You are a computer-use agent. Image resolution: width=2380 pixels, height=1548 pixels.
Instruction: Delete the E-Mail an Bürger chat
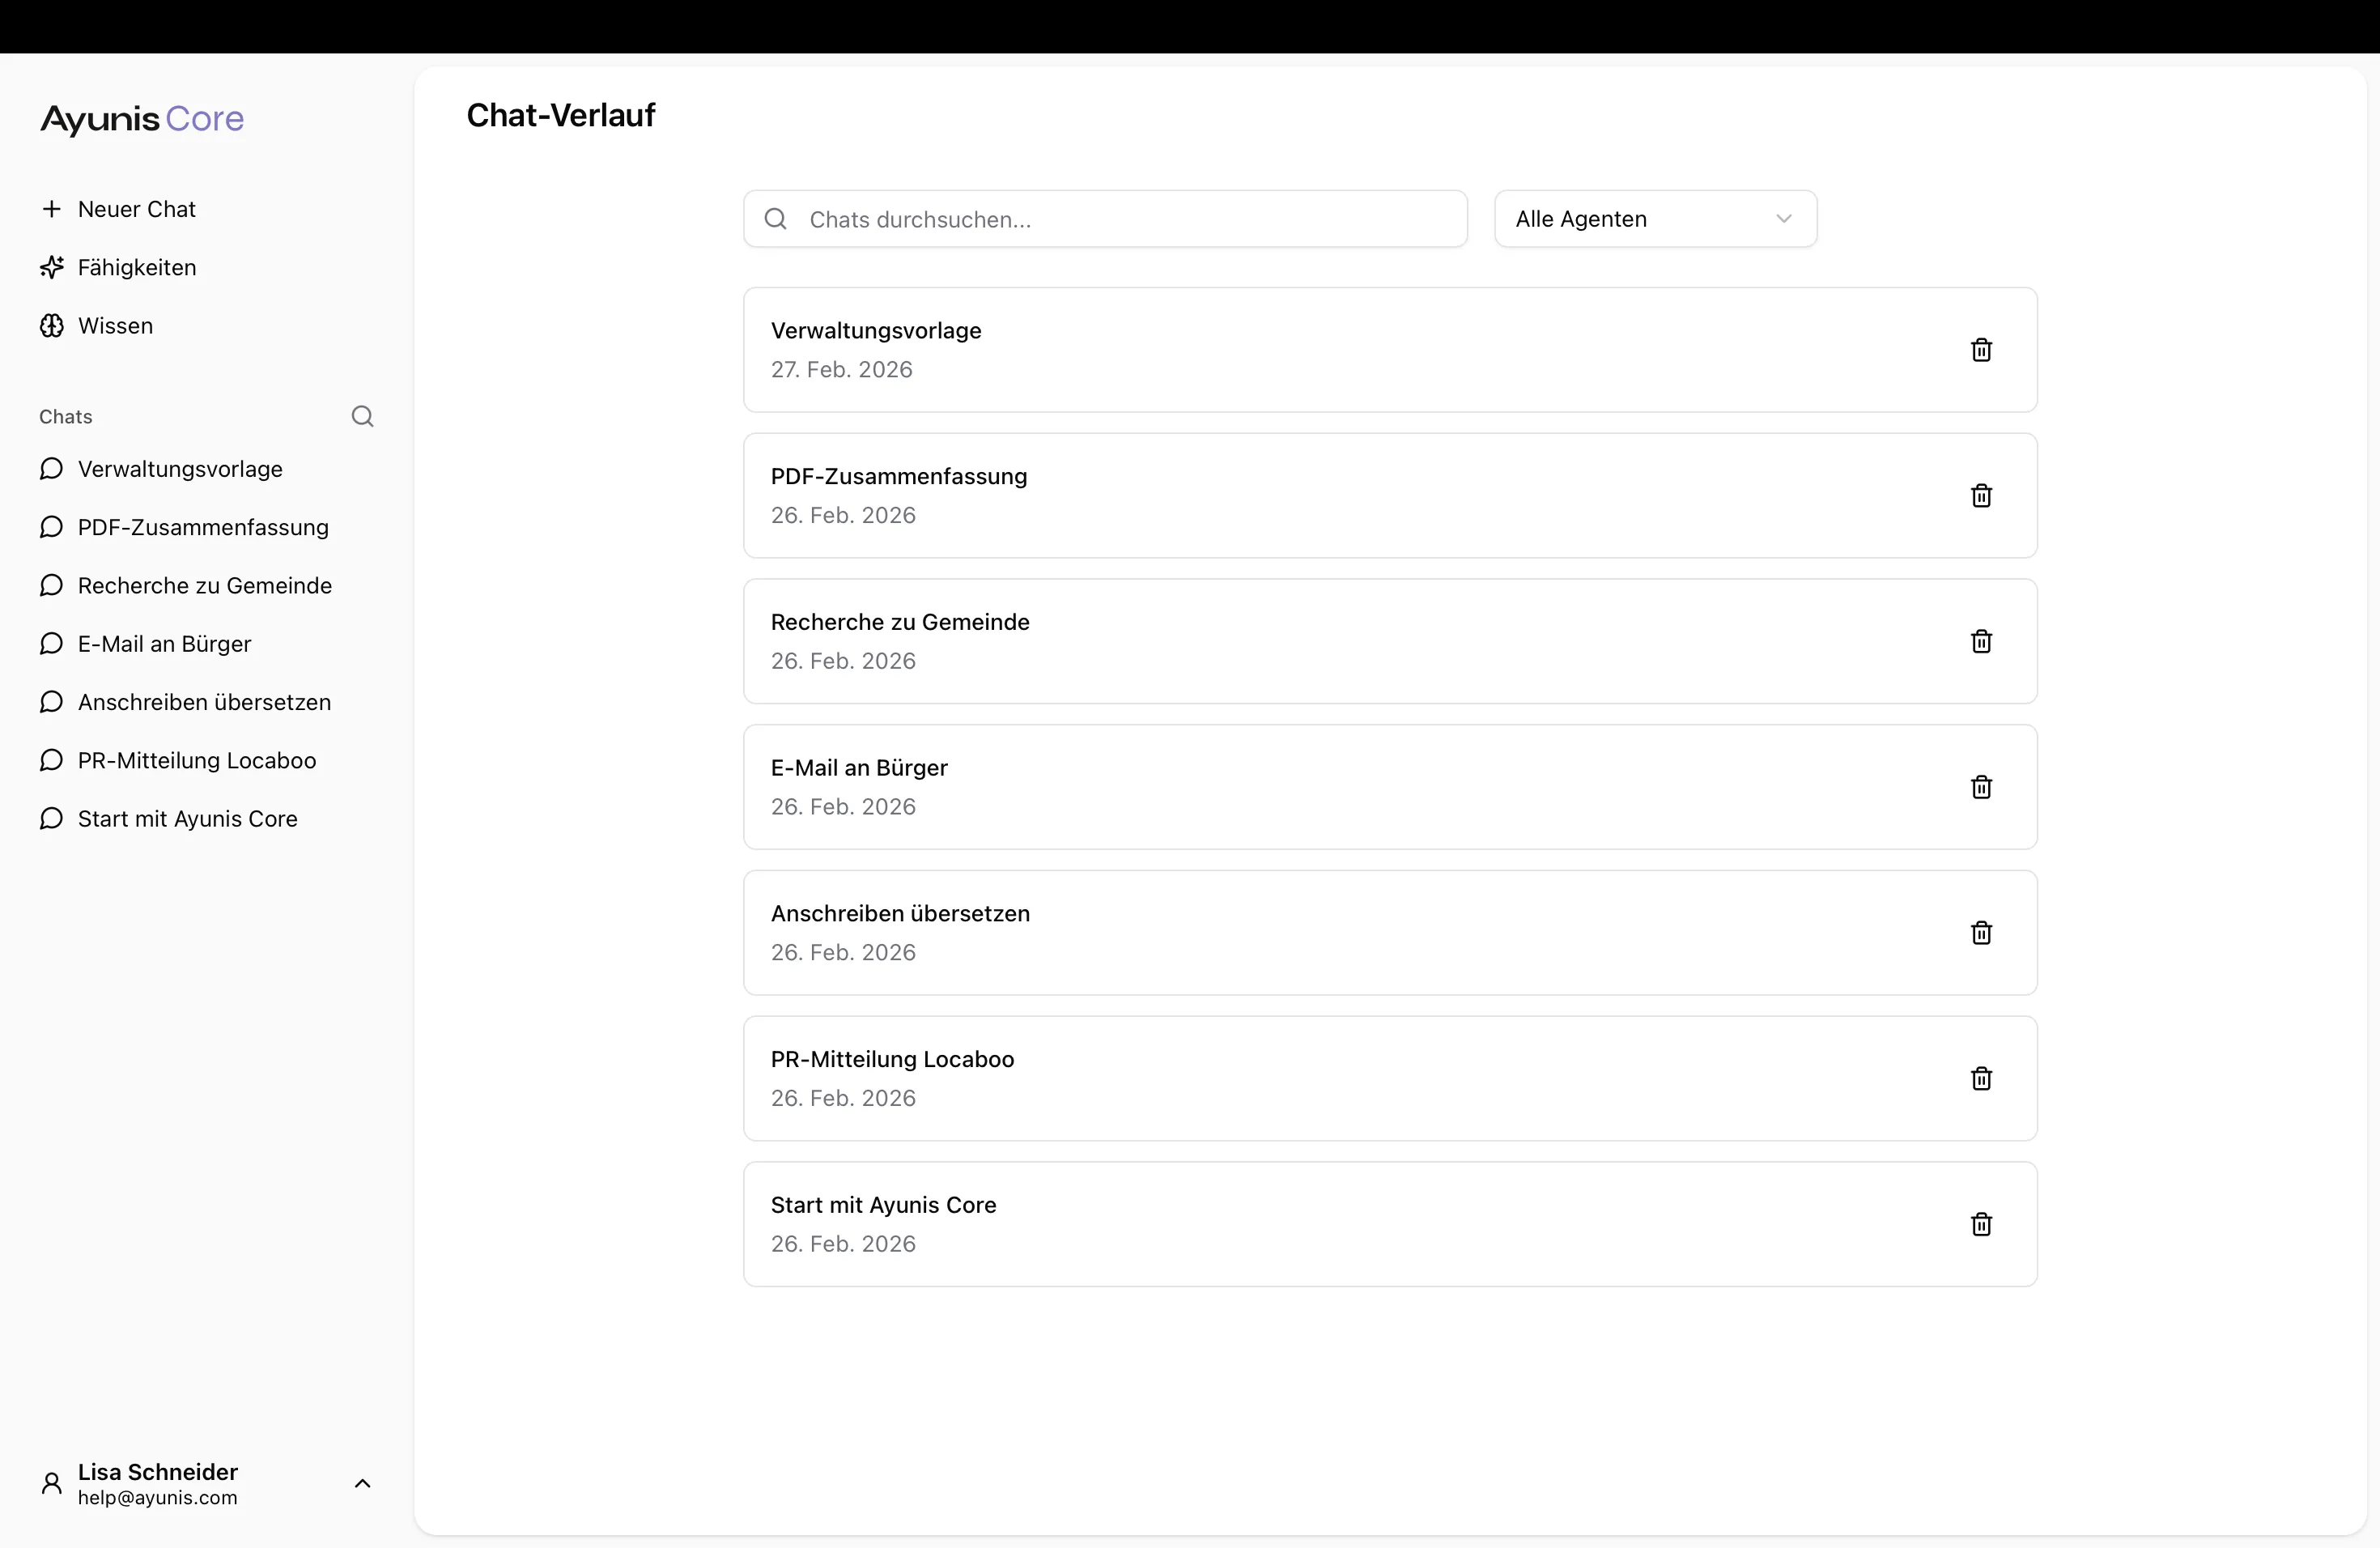coord(1981,787)
